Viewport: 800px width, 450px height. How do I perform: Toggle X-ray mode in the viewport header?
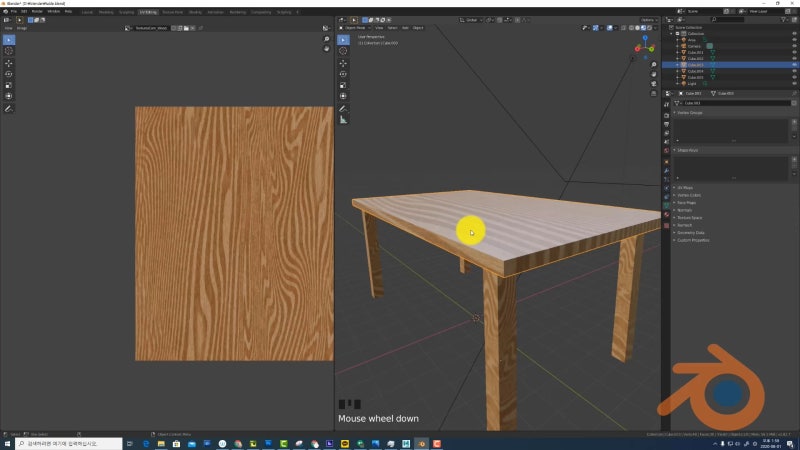tap(623, 28)
